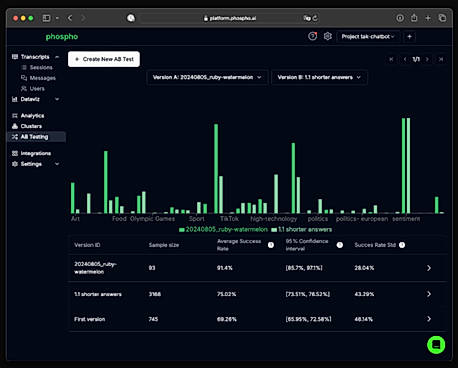
Task: Click the Clusters icon
Action: 15,126
